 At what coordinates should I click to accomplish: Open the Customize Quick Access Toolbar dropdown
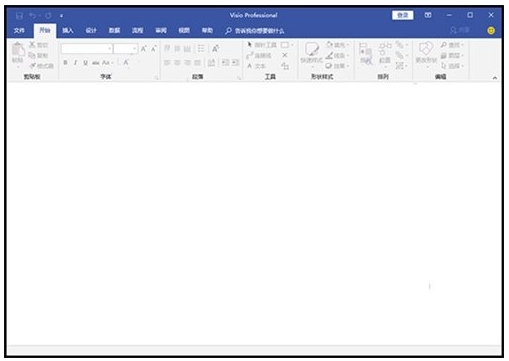point(61,16)
